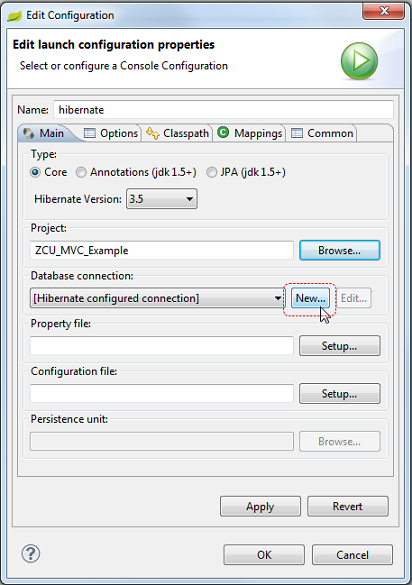The height and width of the screenshot is (585, 412).
Task: Open Setup for Configuration file
Action: coord(340,394)
